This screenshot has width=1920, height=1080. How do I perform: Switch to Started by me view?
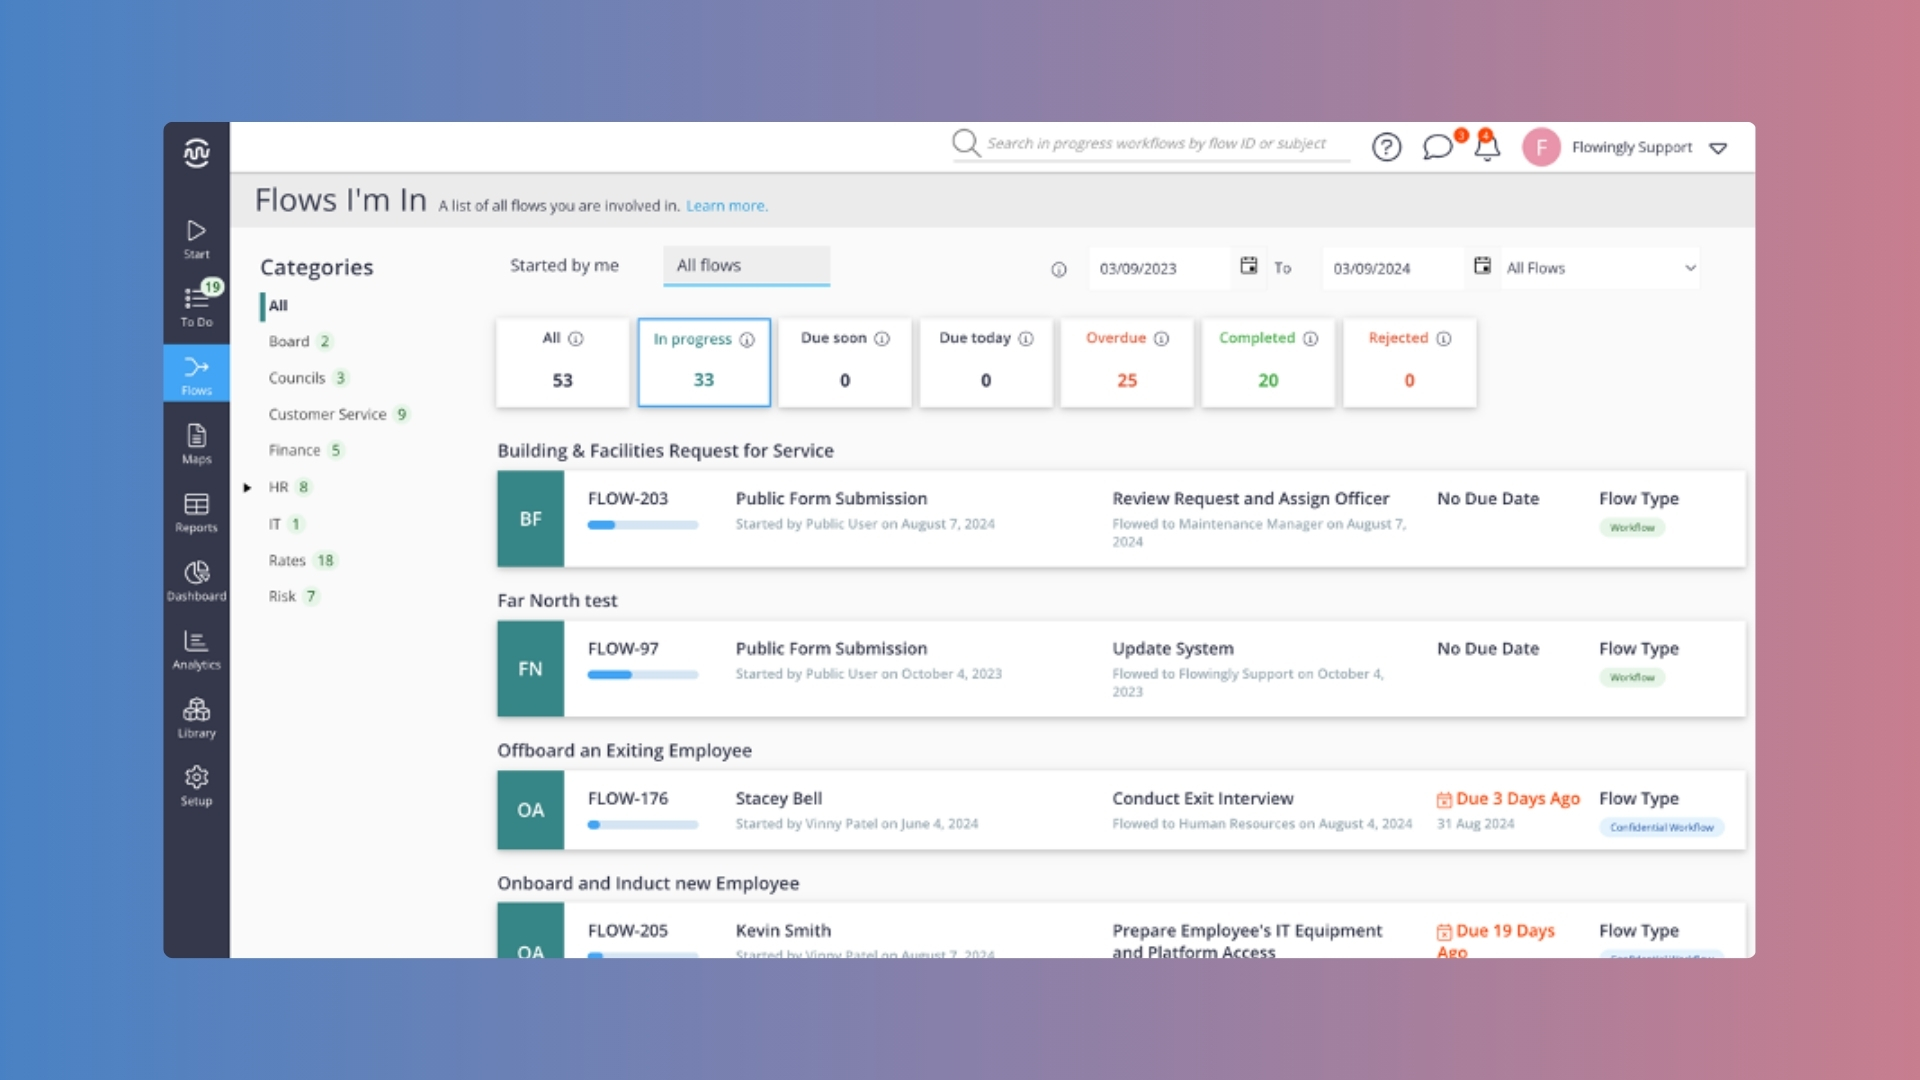click(564, 265)
